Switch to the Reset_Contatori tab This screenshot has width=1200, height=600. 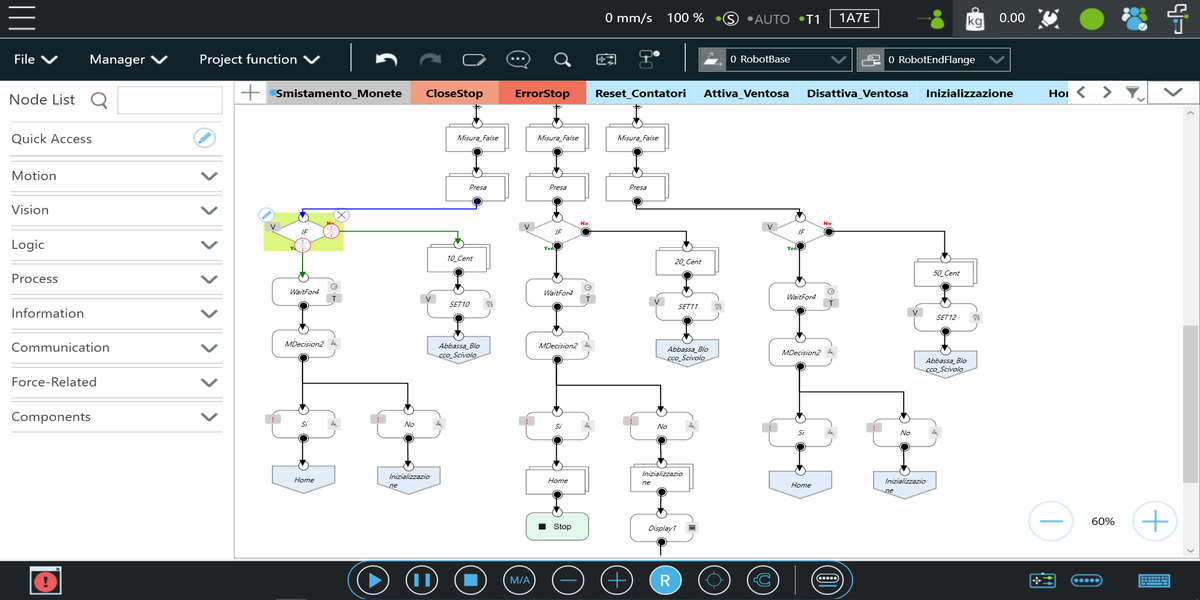click(640, 93)
